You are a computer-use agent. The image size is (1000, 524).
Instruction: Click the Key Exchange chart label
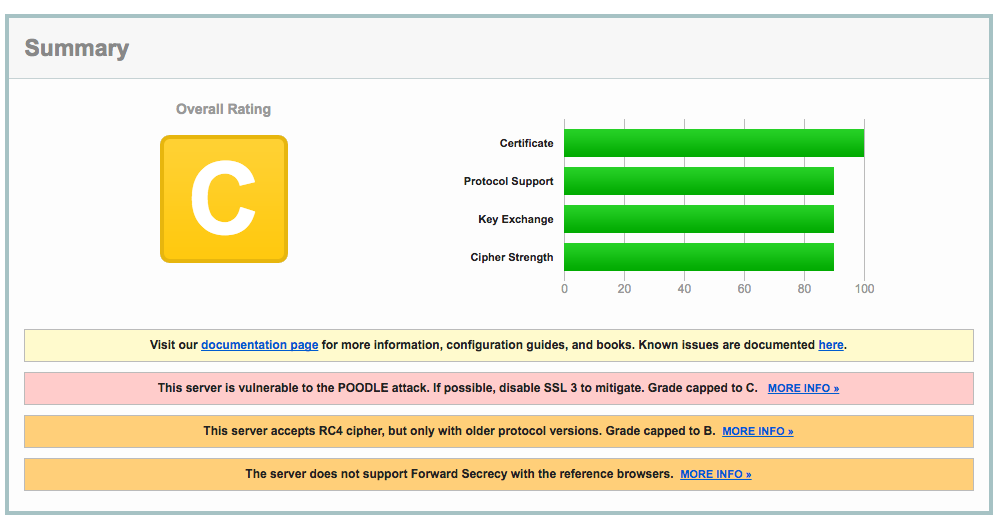click(515, 219)
